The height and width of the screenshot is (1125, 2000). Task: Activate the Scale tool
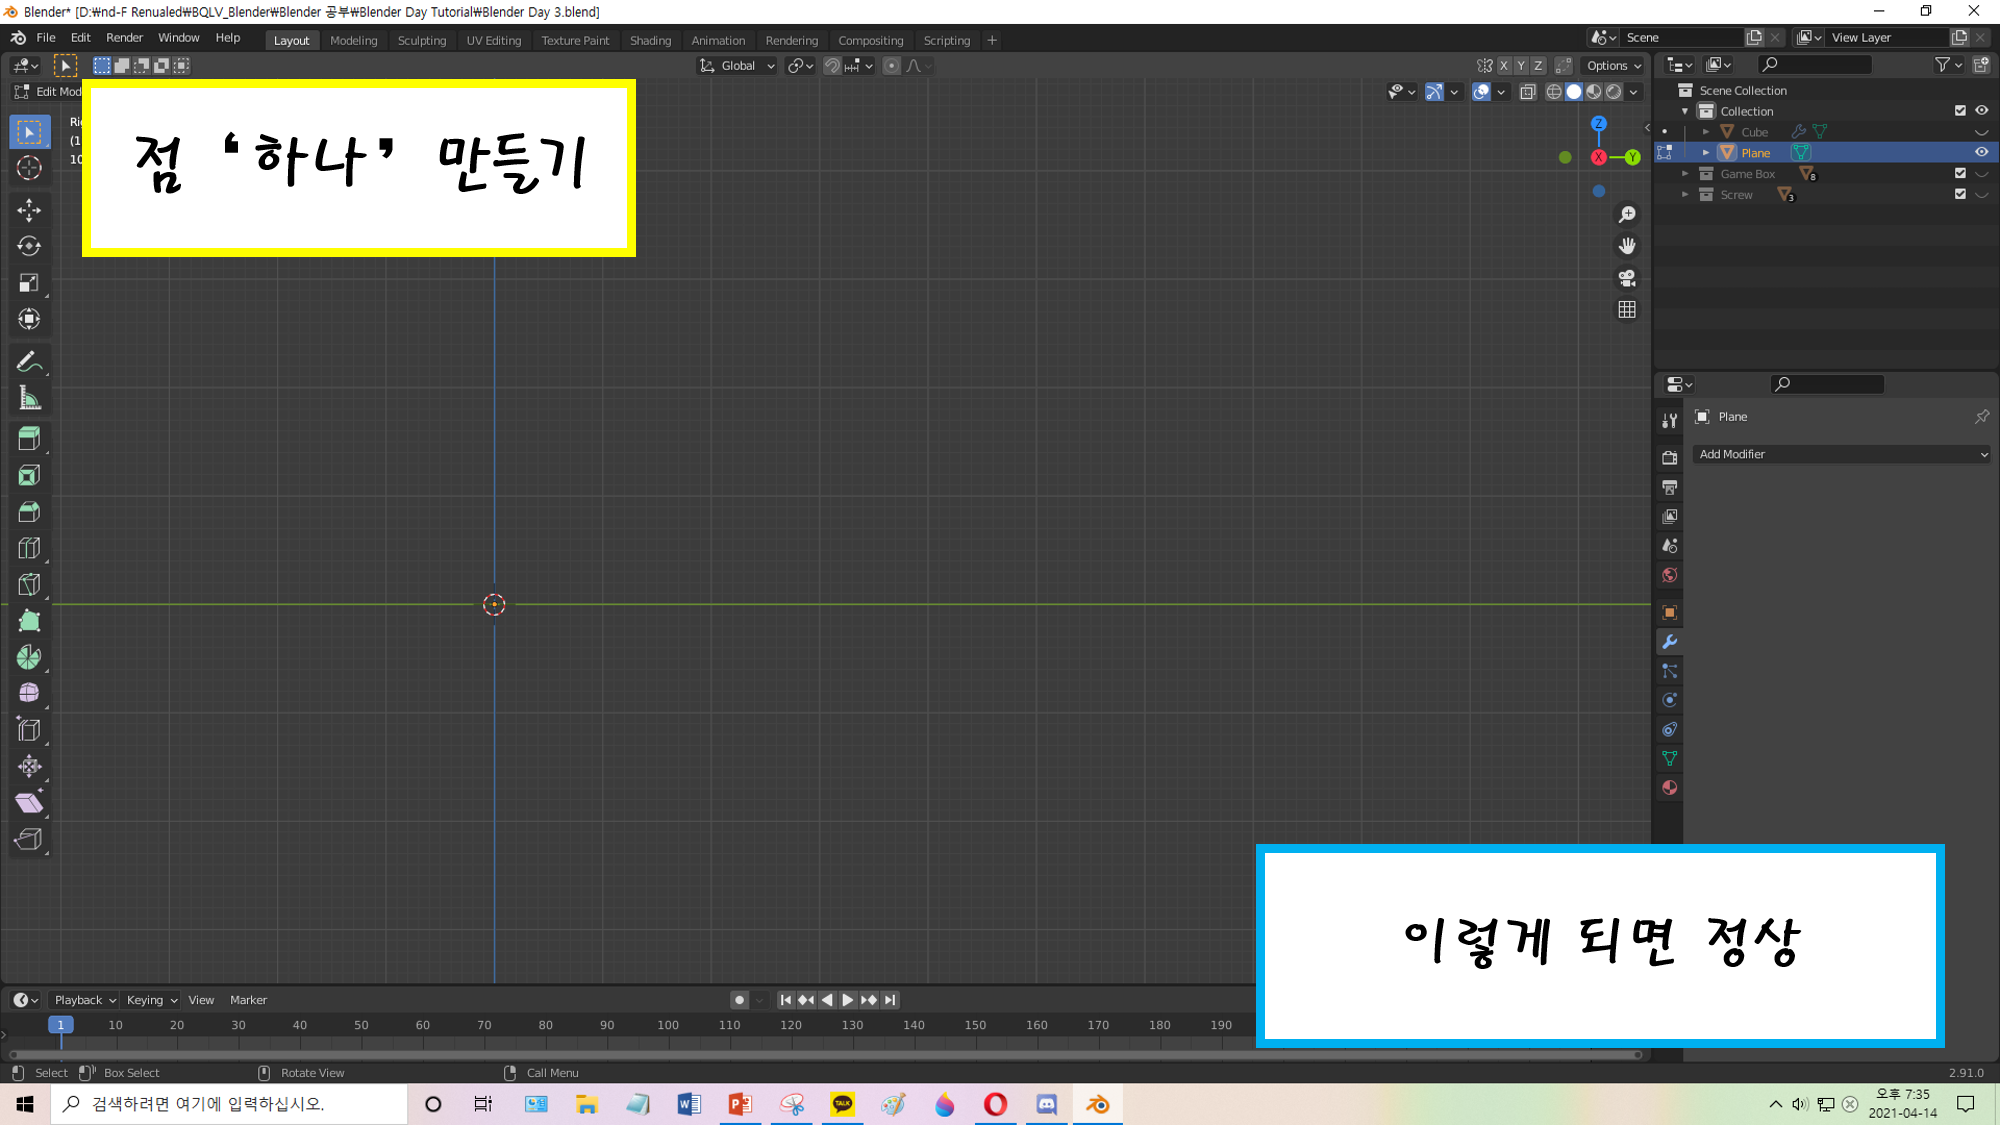pos(29,283)
